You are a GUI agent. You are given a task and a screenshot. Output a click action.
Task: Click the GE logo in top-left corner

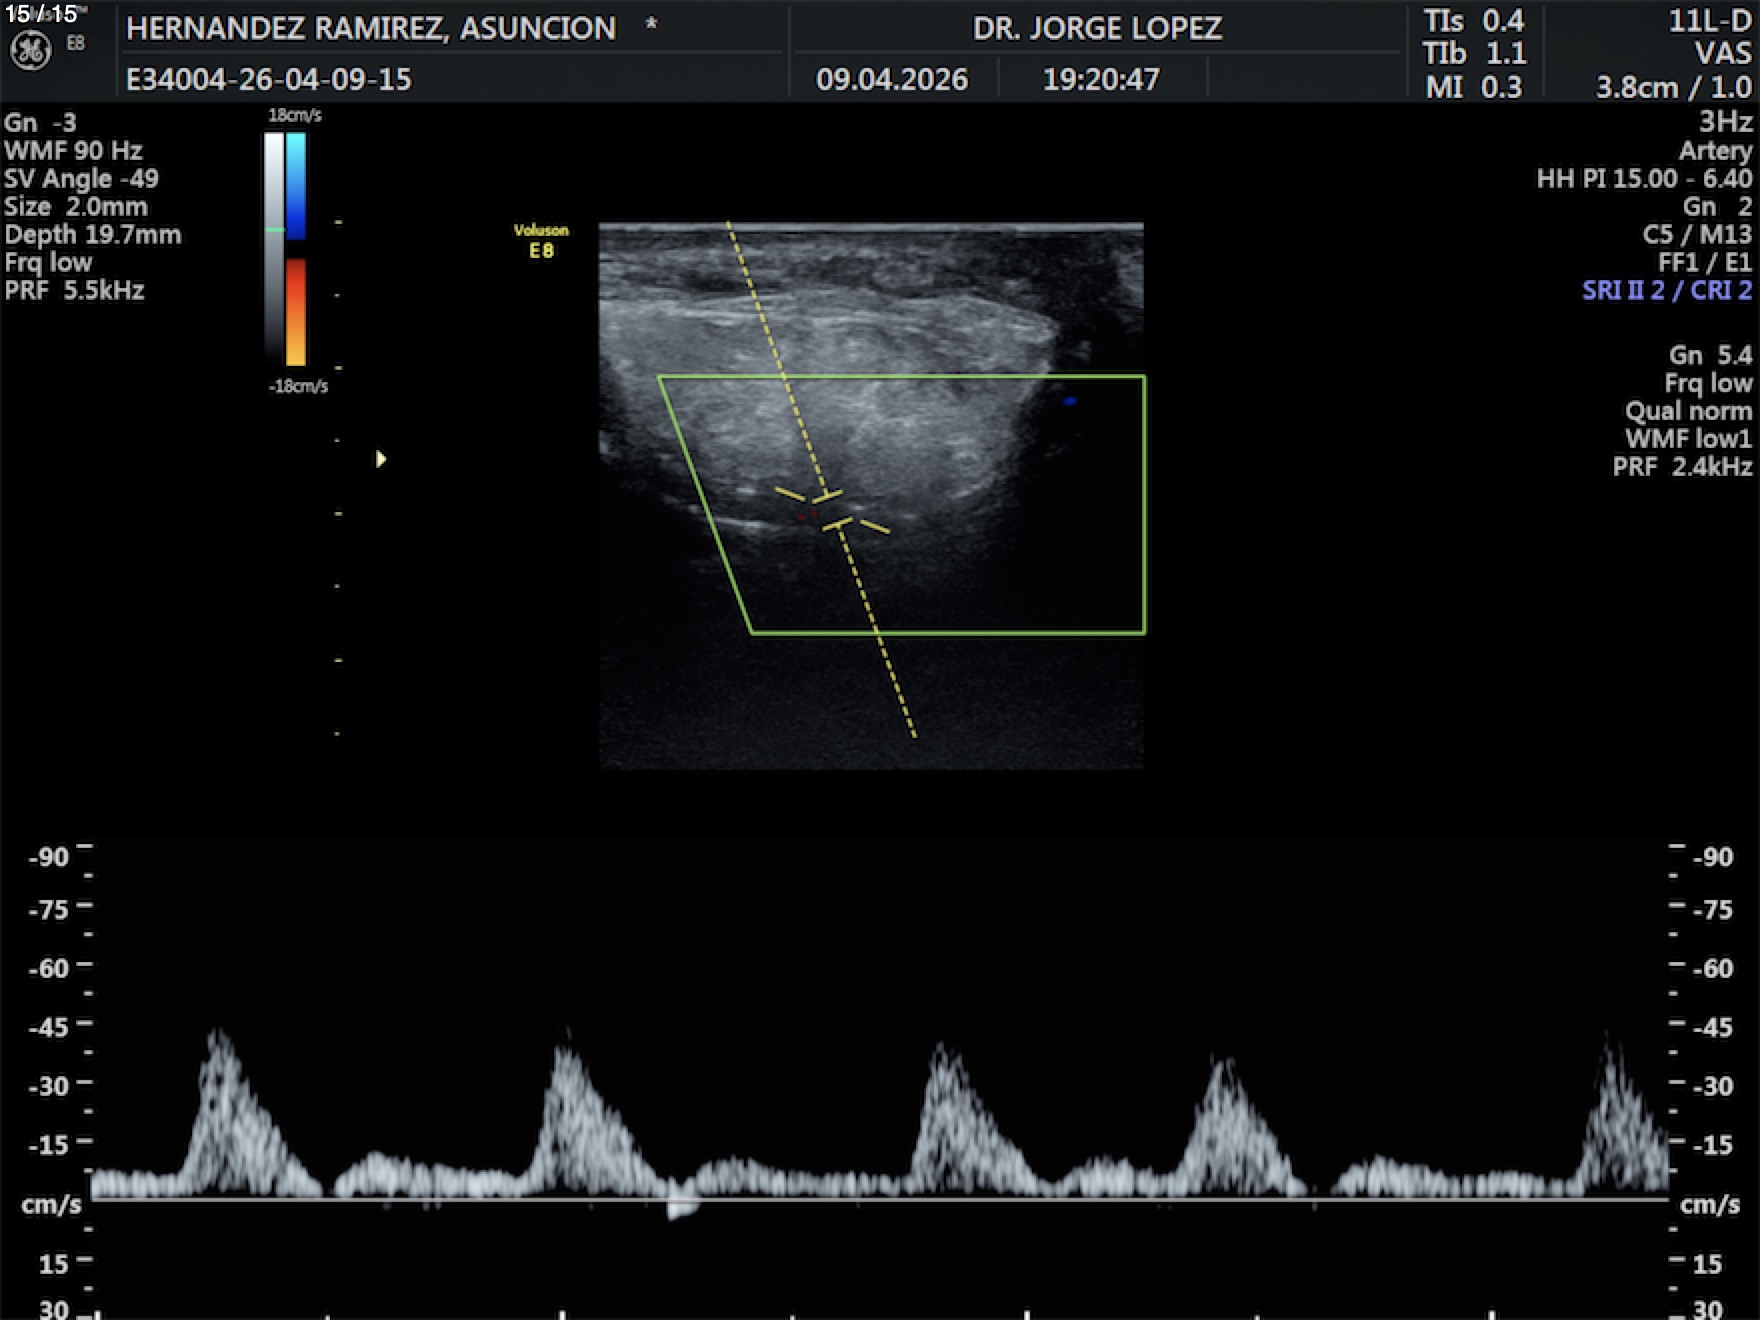(x=30, y=50)
